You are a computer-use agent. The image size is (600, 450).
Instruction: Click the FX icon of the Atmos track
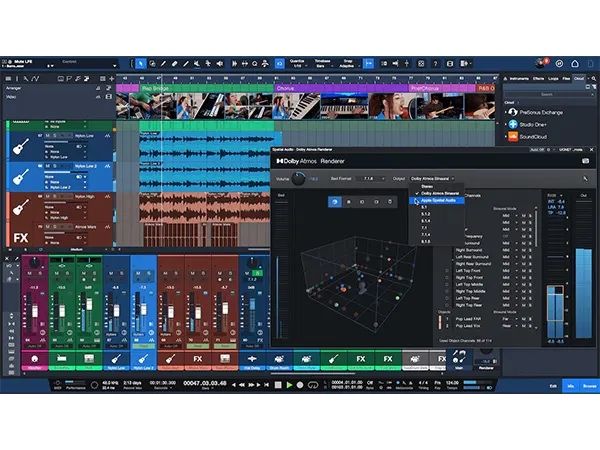[x=21, y=238]
